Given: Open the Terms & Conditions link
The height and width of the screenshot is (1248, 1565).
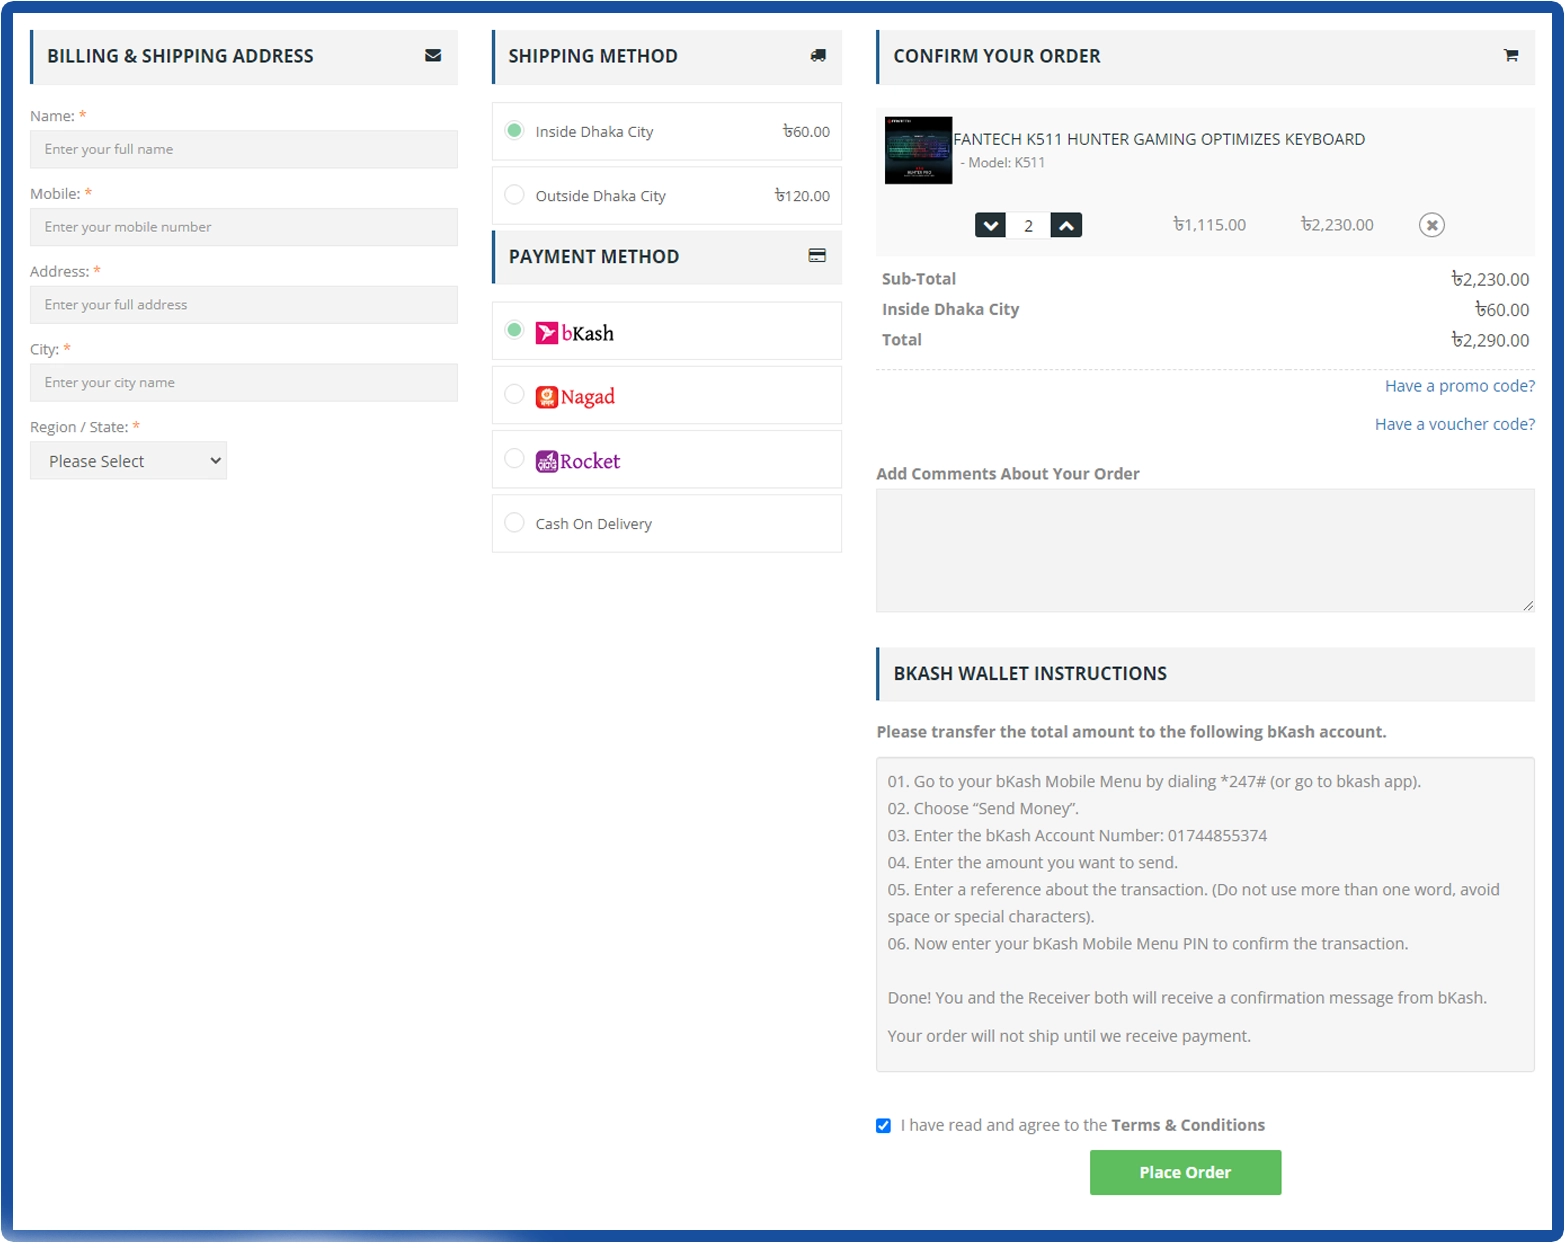Looking at the screenshot, I should pyautogui.click(x=1187, y=1125).
